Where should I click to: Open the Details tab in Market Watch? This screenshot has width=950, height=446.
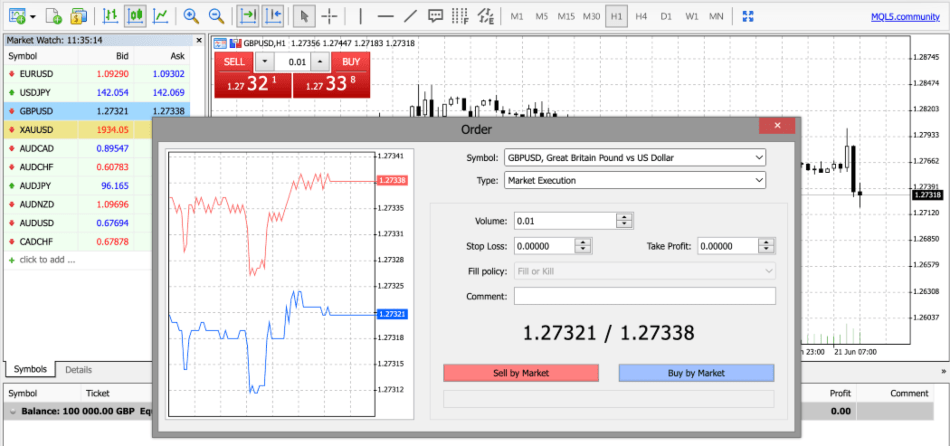79,369
